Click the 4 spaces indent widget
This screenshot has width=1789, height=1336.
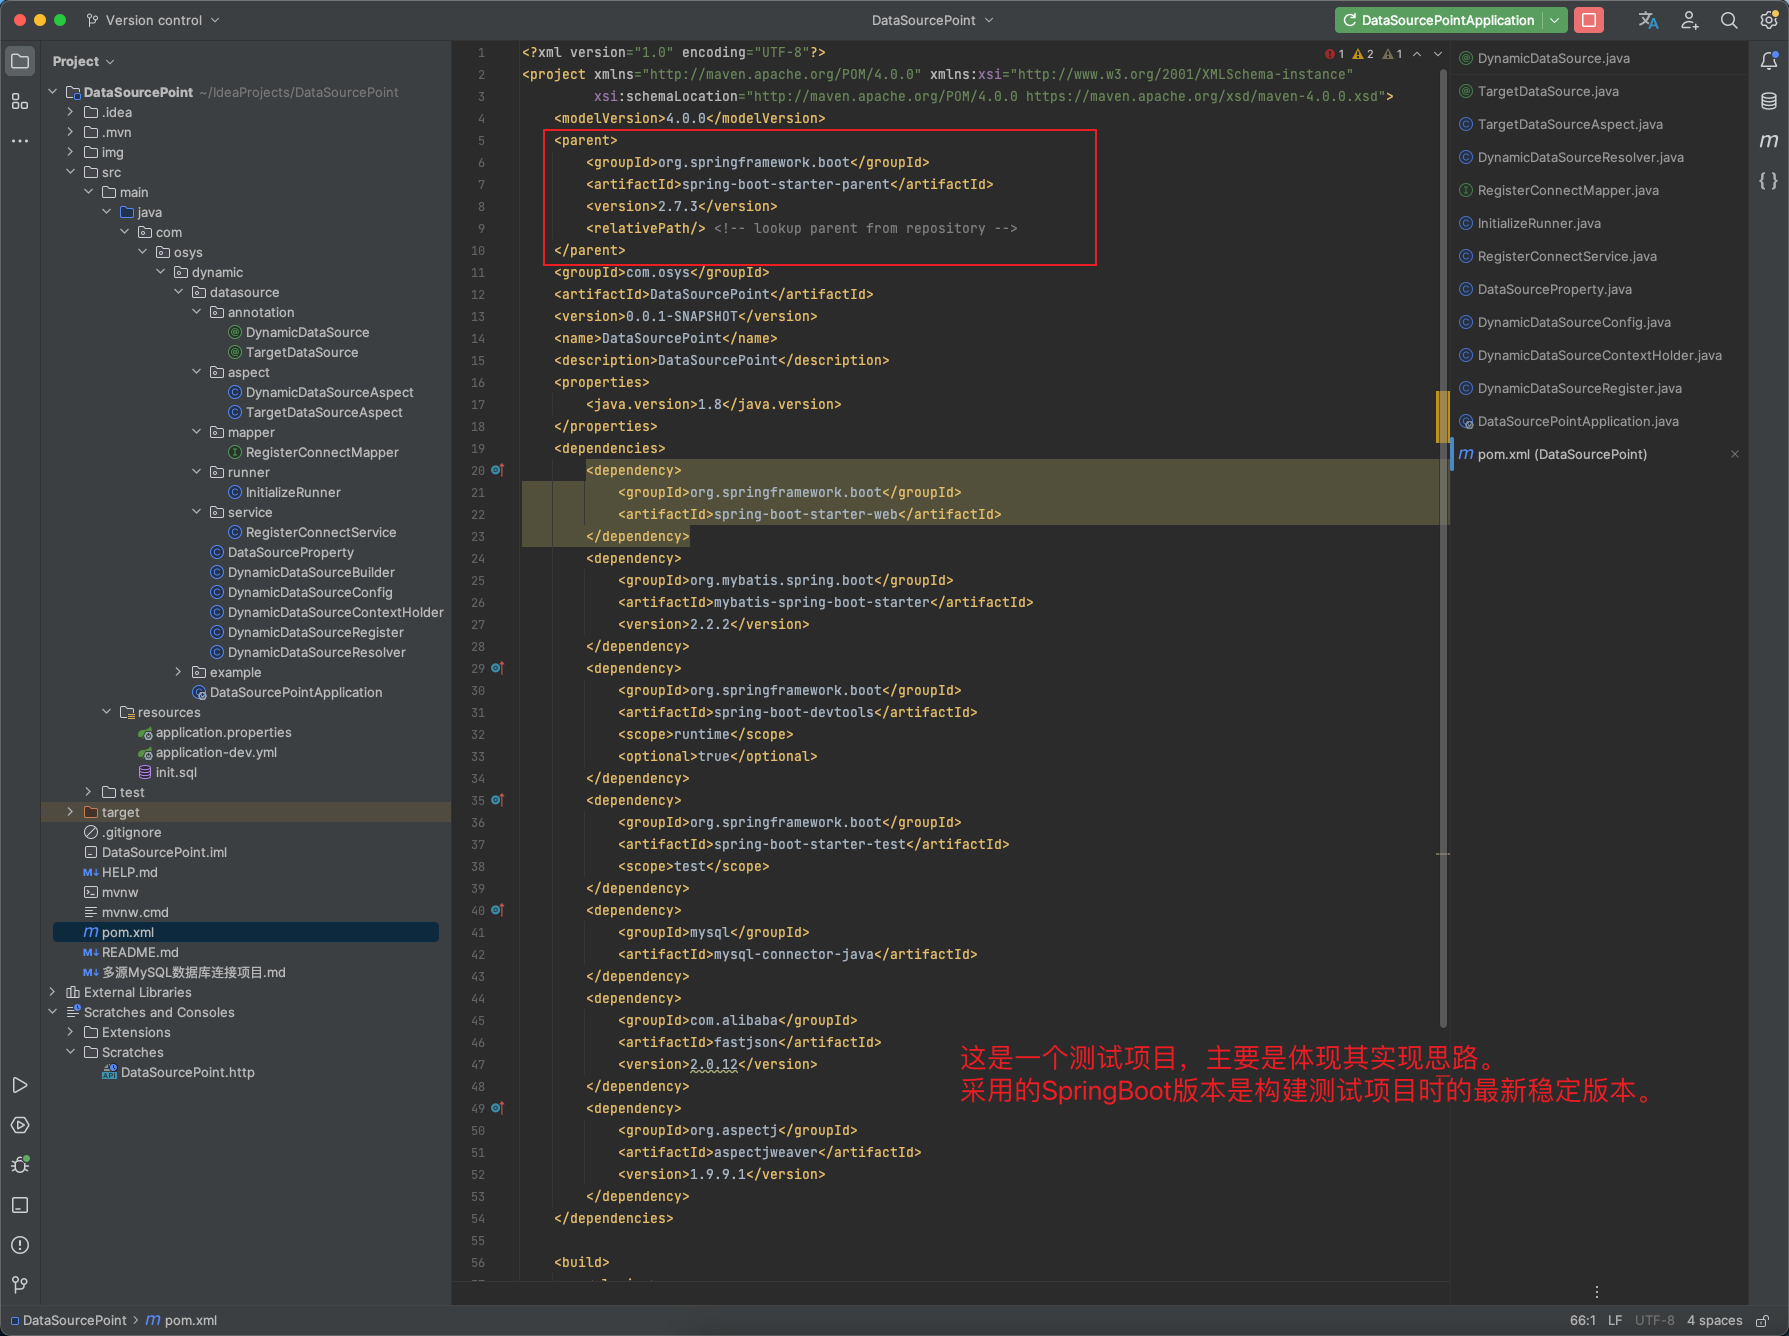pos(1714,1320)
